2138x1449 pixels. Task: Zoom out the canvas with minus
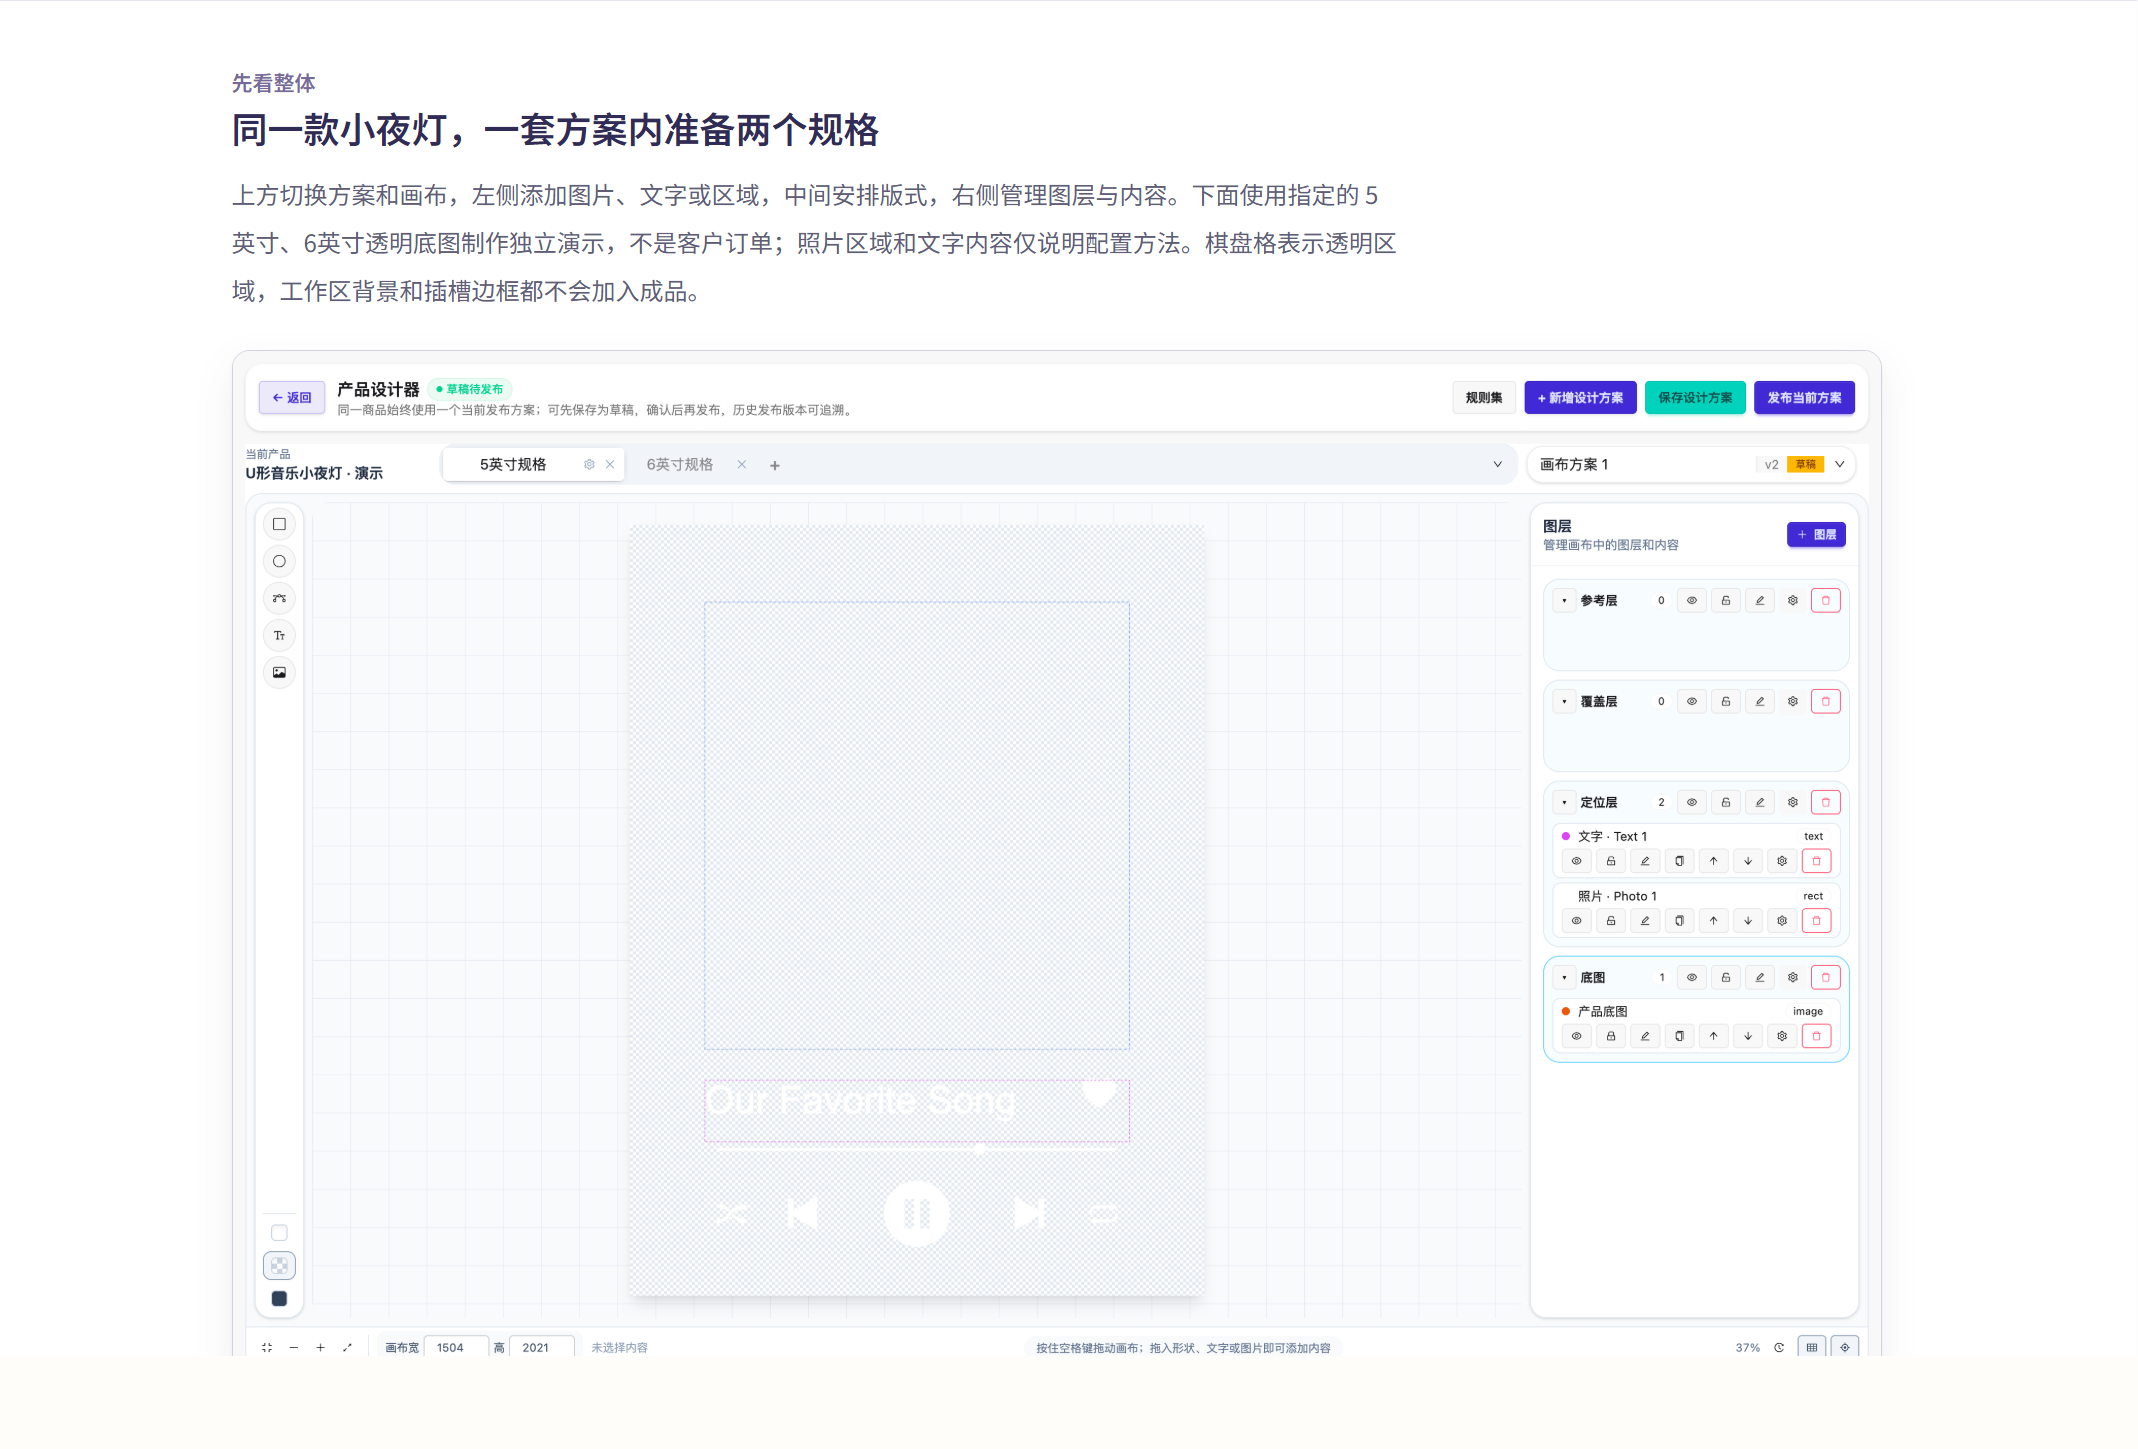pos(293,1347)
